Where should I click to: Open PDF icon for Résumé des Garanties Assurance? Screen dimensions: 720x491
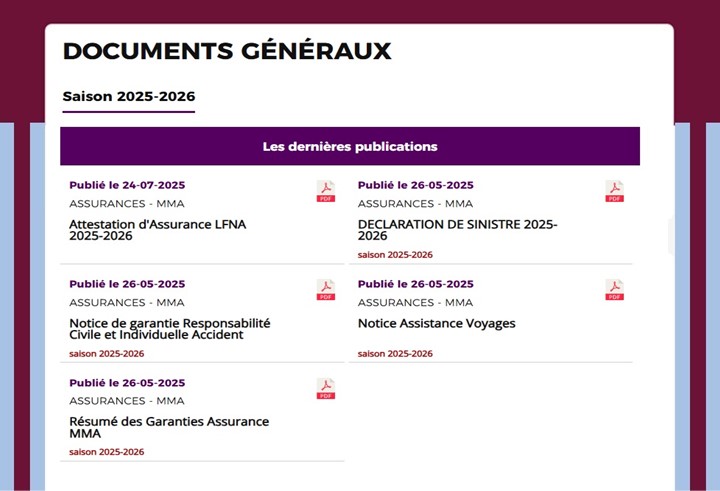[x=326, y=389]
